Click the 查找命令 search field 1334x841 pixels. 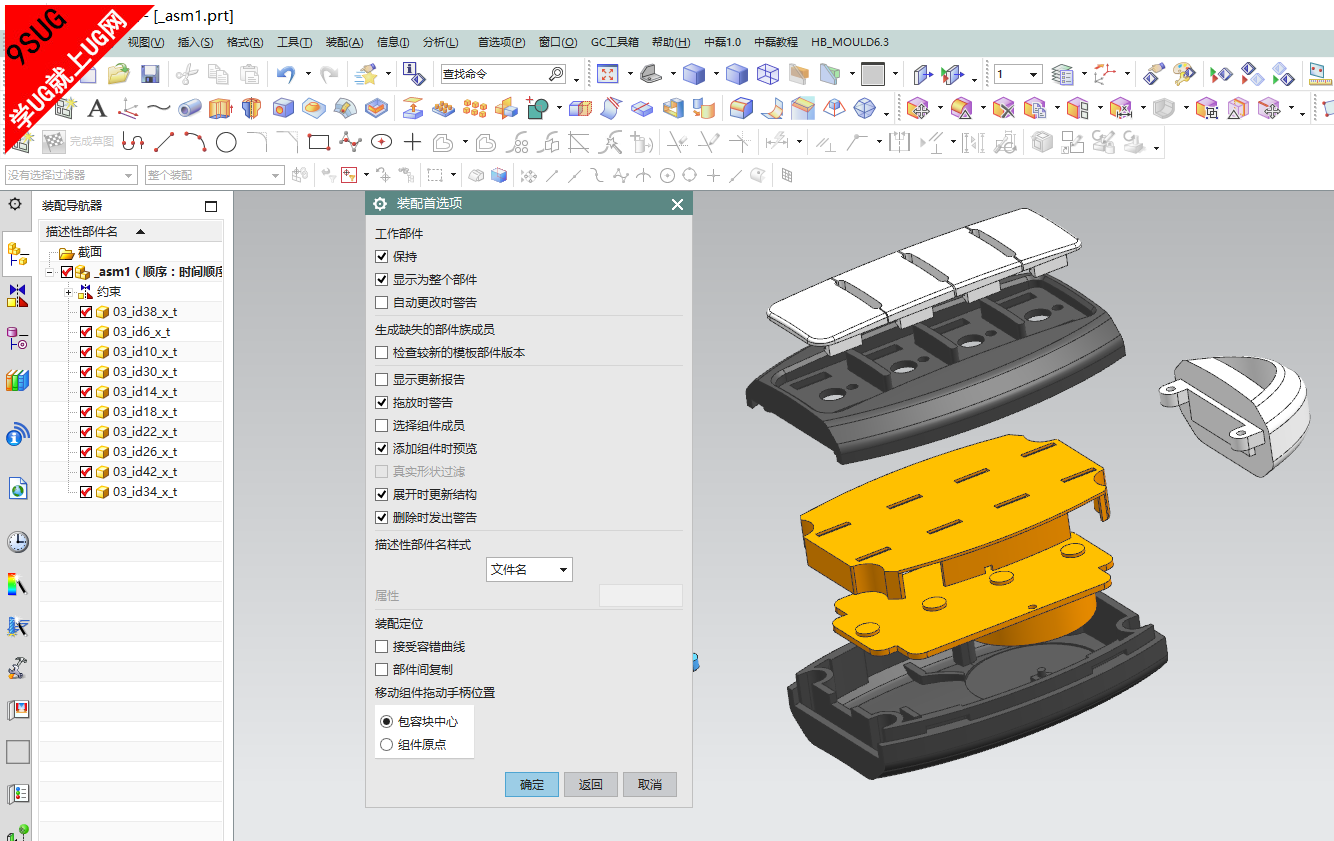pyautogui.click(x=503, y=74)
